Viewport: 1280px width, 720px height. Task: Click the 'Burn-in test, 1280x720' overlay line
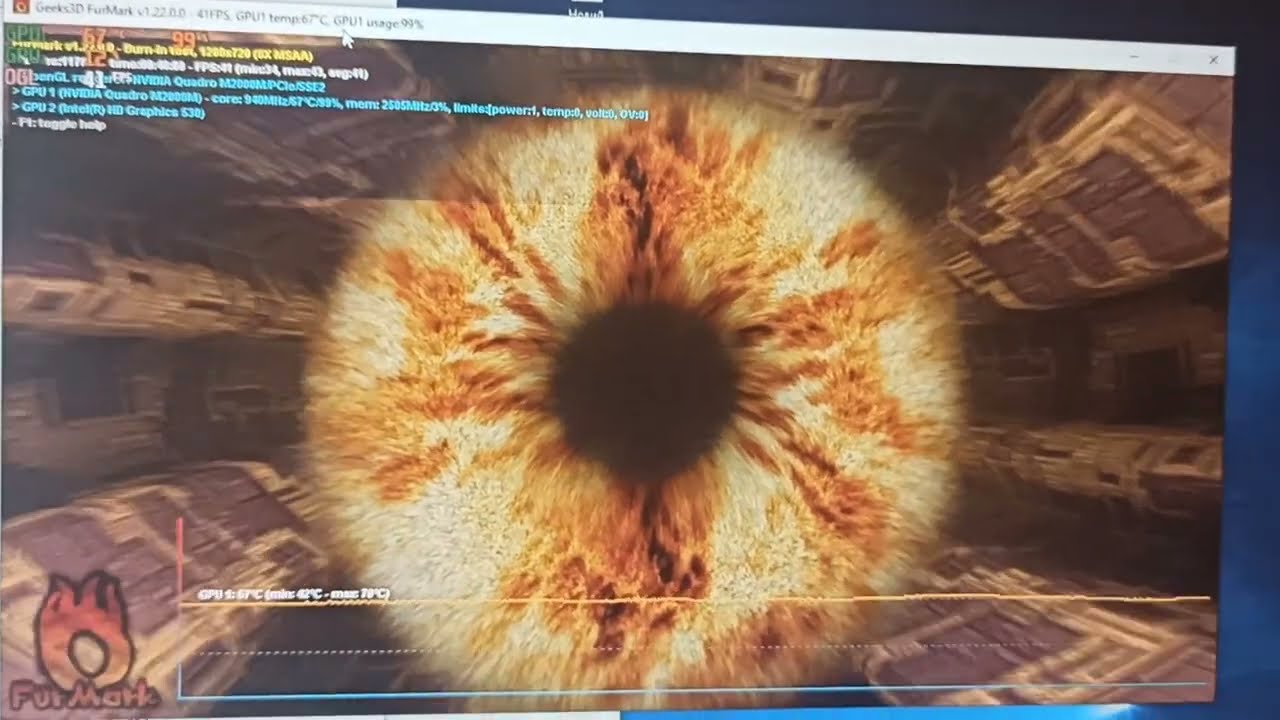163,52
